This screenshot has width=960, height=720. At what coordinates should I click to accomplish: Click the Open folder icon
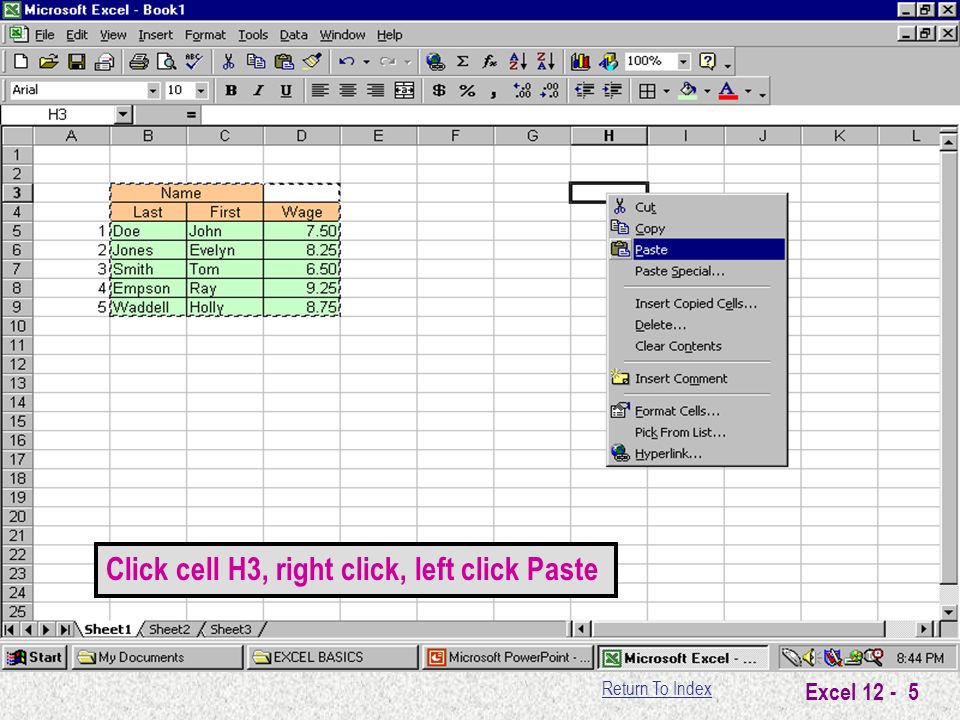click(x=48, y=61)
